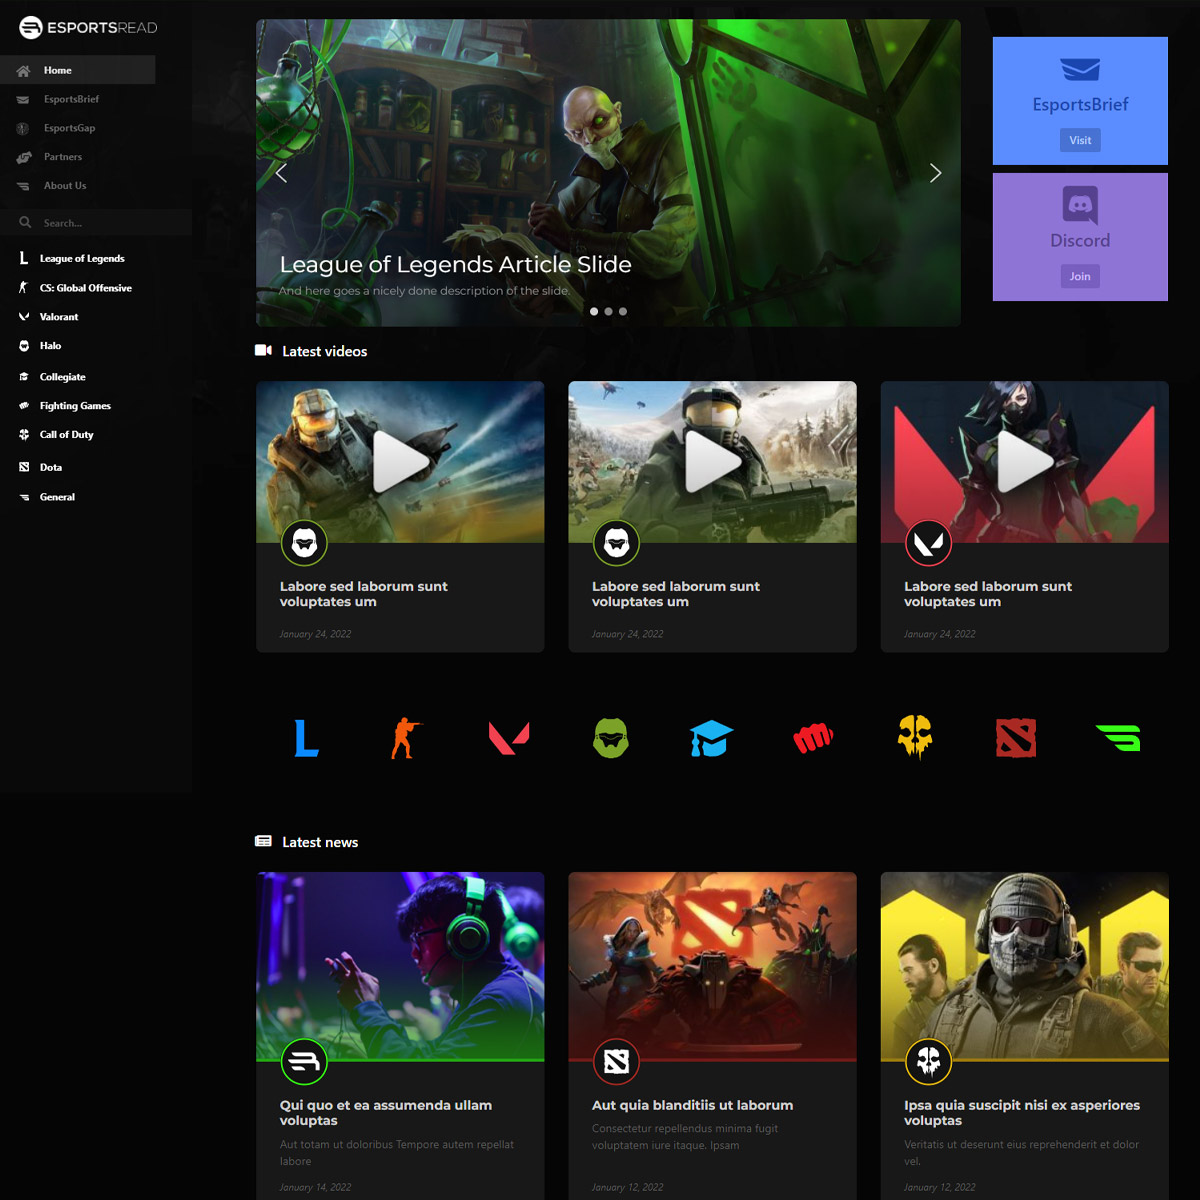The image size is (1200, 1200).
Task: Open the blue Collegiate graduation cap icon
Action: (x=712, y=738)
